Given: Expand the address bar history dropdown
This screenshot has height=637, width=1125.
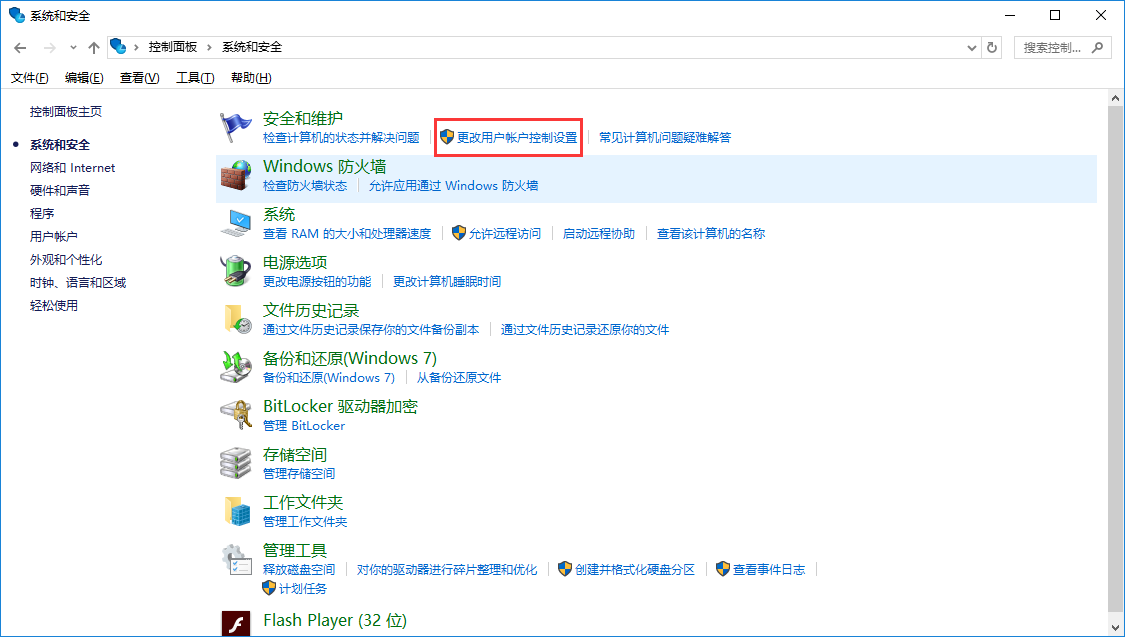Looking at the screenshot, I should [x=971, y=46].
